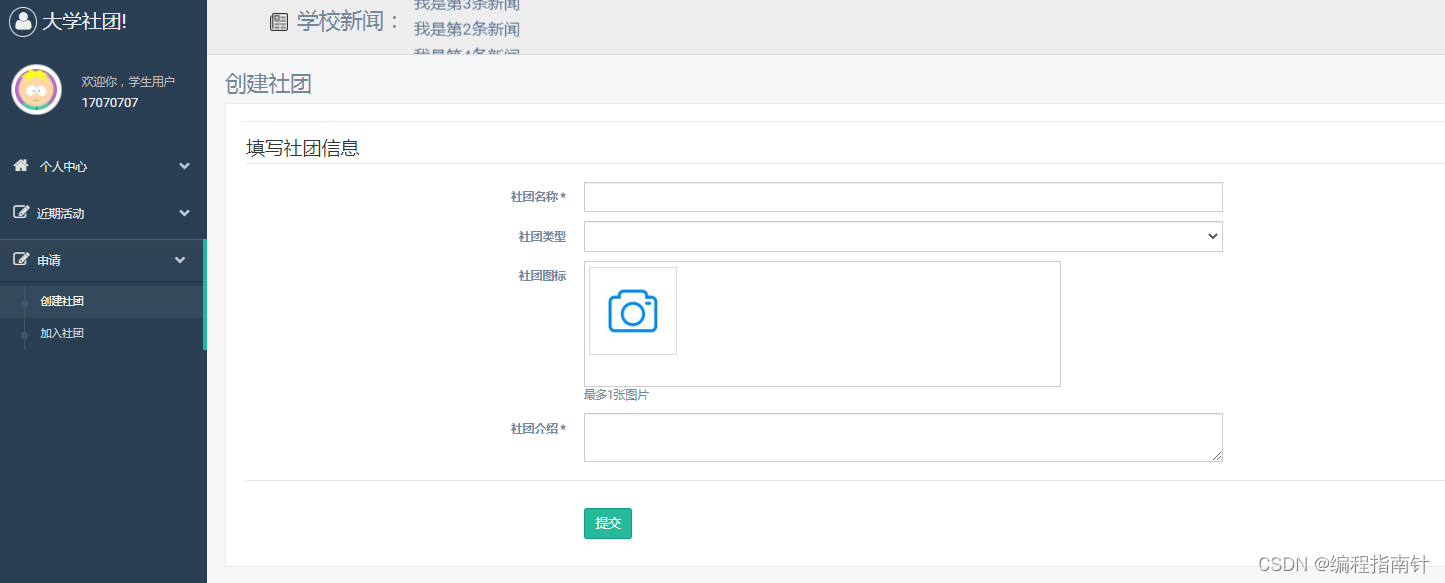
Task: Click the newspaper icon beside 学校新闻
Action: pyautogui.click(x=279, y=22)
